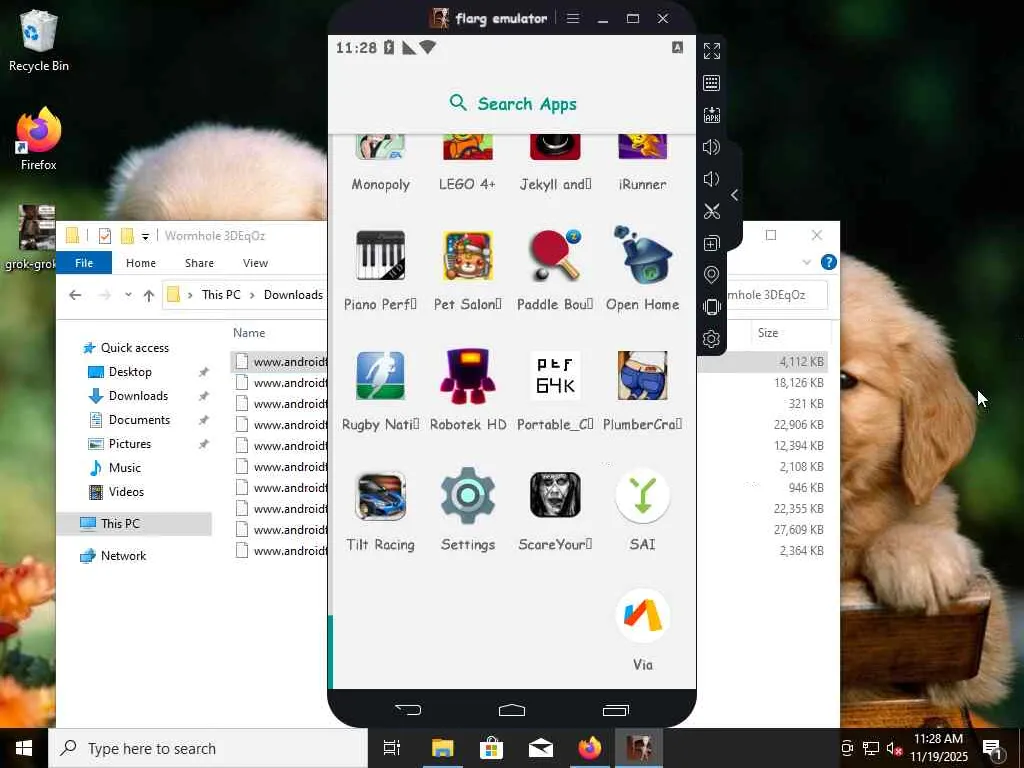Sort files by Name column header
The height and width of the screenshot is (768, 1024).
click(x=249, y=332)
